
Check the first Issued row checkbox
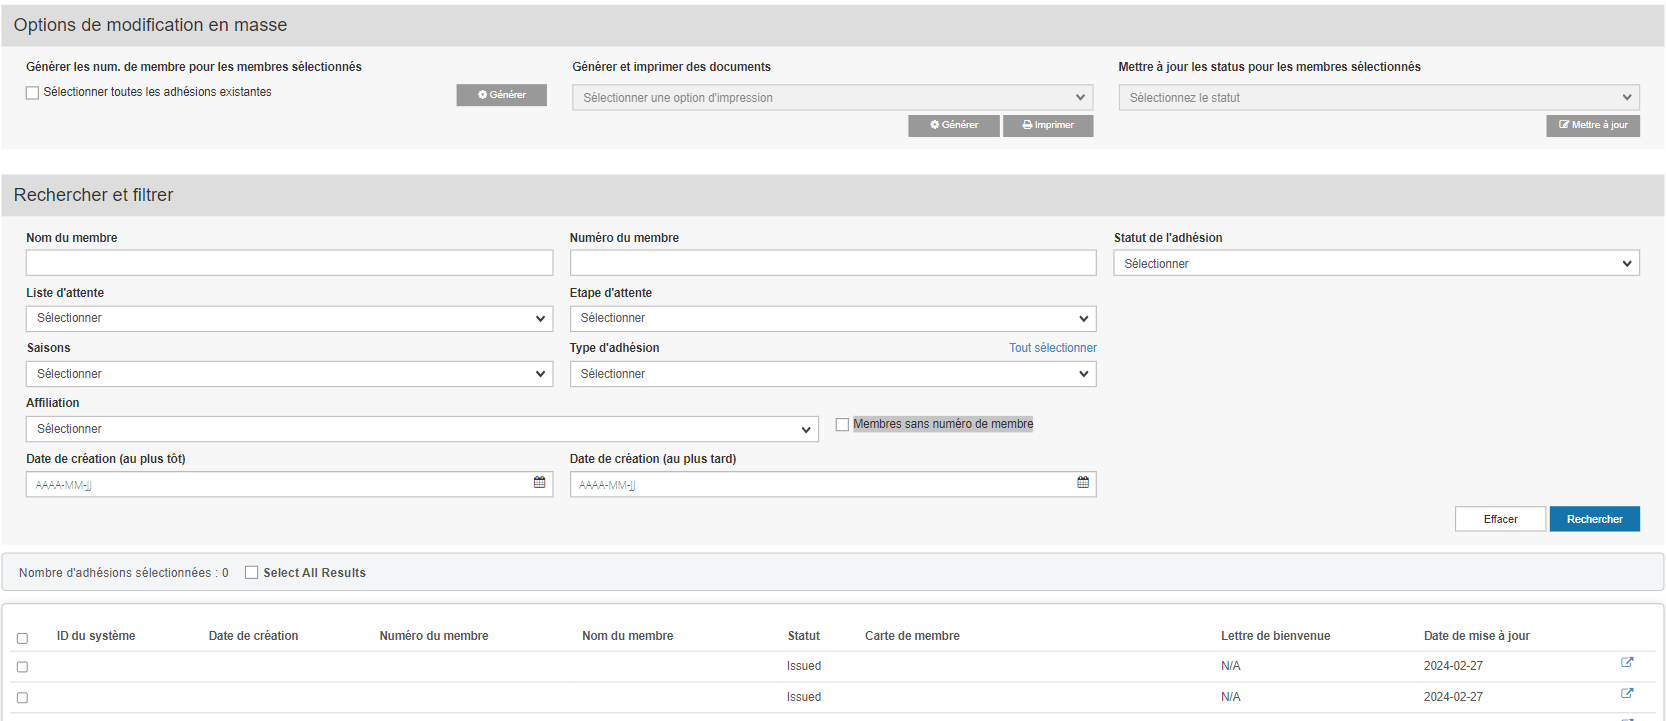22,667
